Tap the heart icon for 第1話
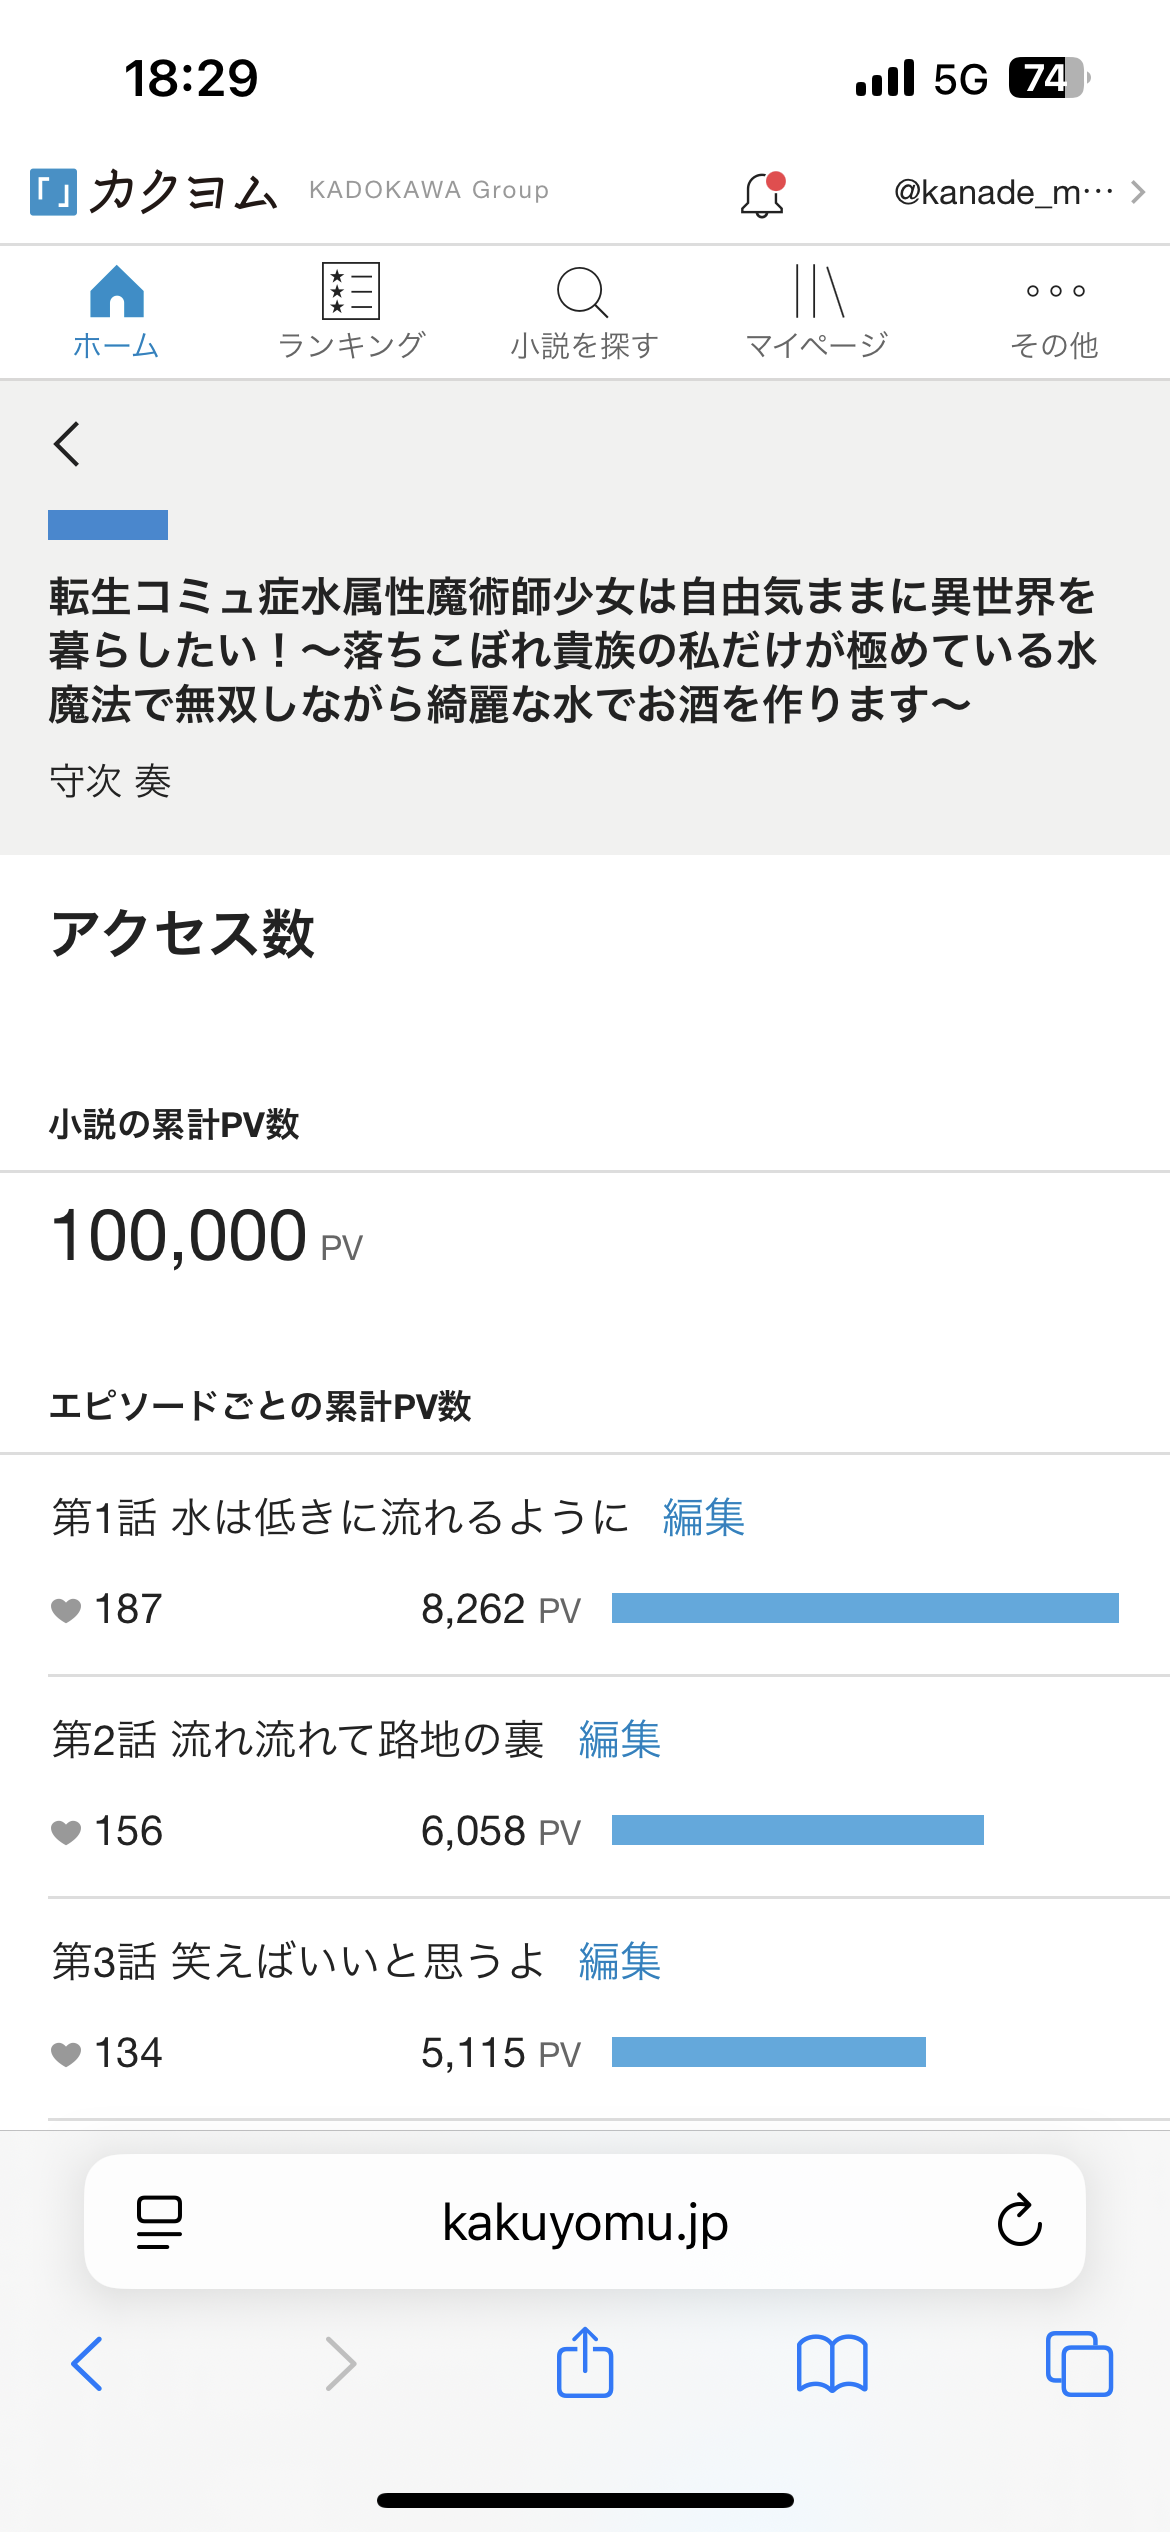Viewport: 1170px width, 2532px height. click(x=66, y=1610)
